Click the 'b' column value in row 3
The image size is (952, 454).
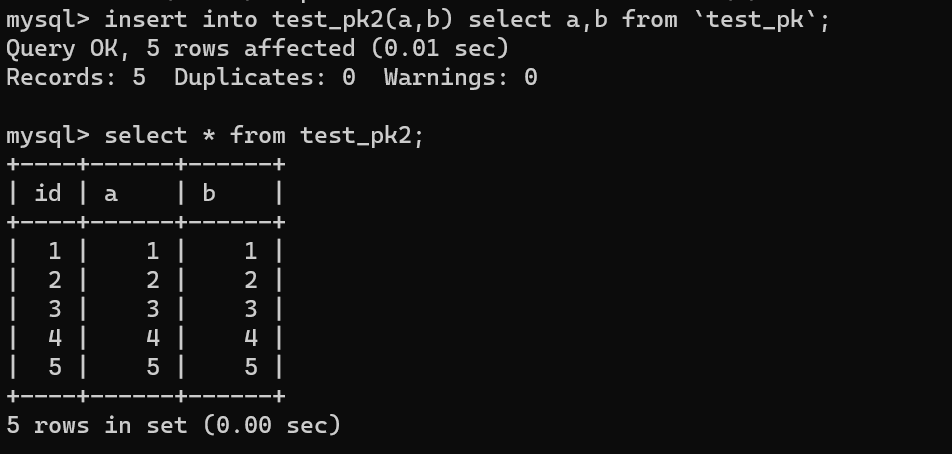pyautogui.click(x=251, y=309)
